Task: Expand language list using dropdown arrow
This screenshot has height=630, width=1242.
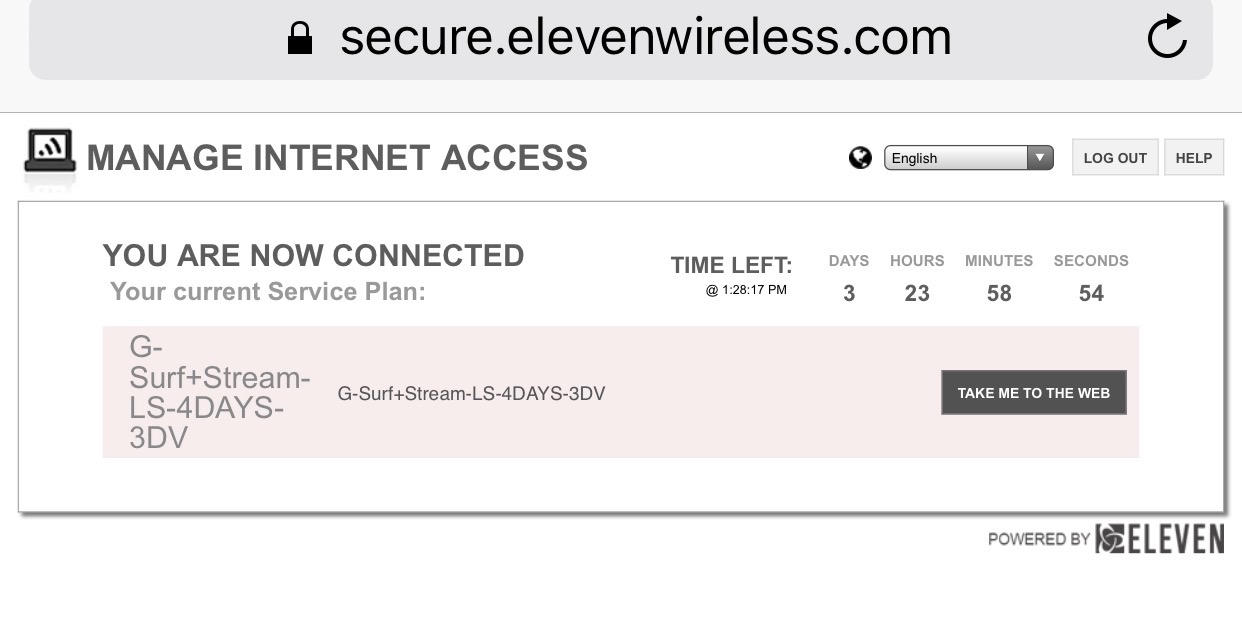Action: click(x=1040, y=158)
